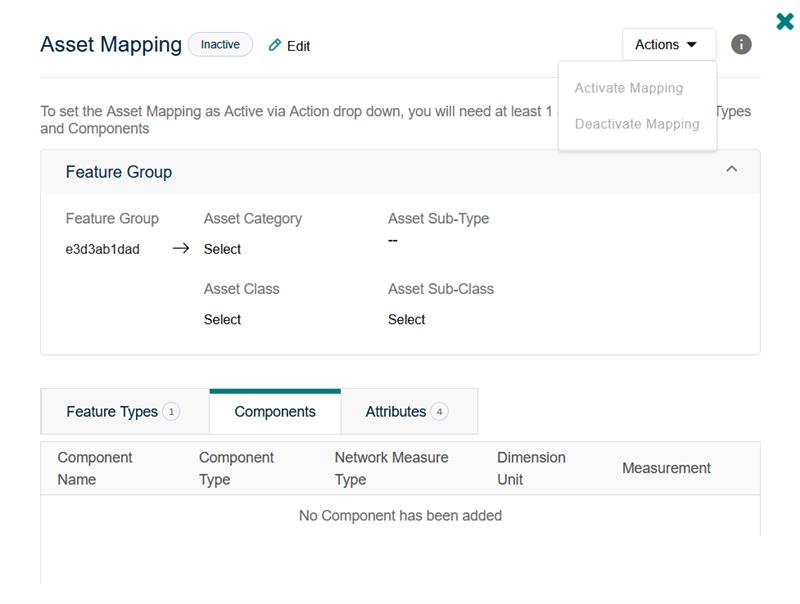800x604 pixels.
Task: Collapse the Feature Group section
Action: click(731, 169)
